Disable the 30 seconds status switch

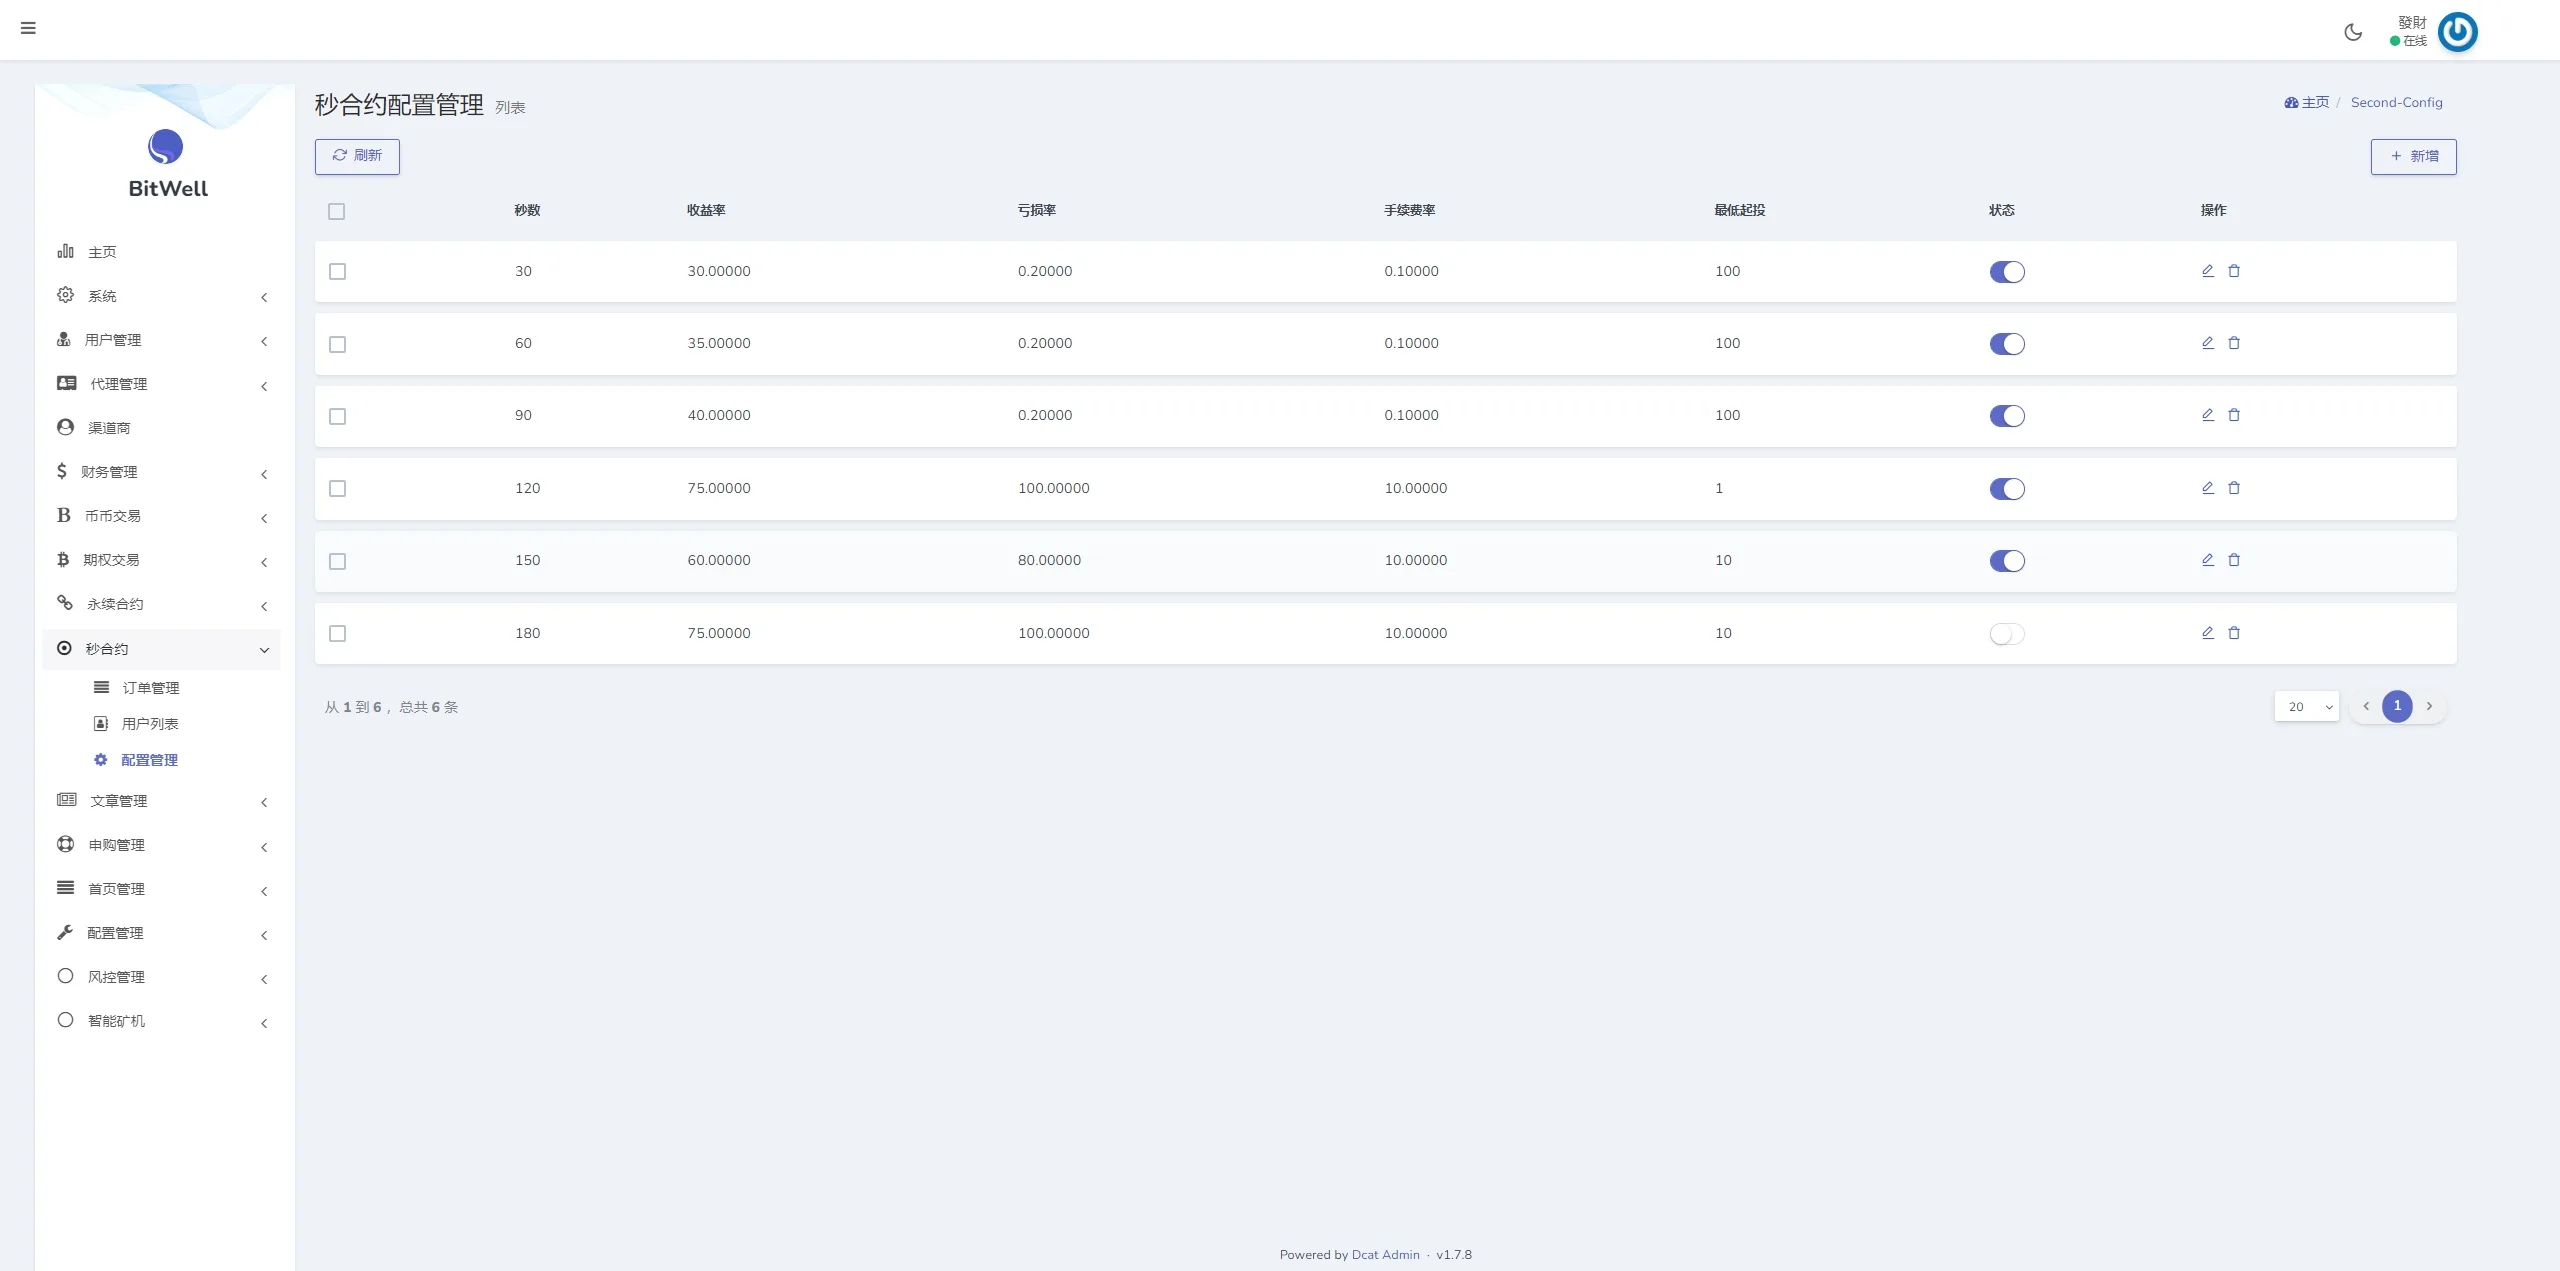pyautogui.click(x=2007, y=272)
